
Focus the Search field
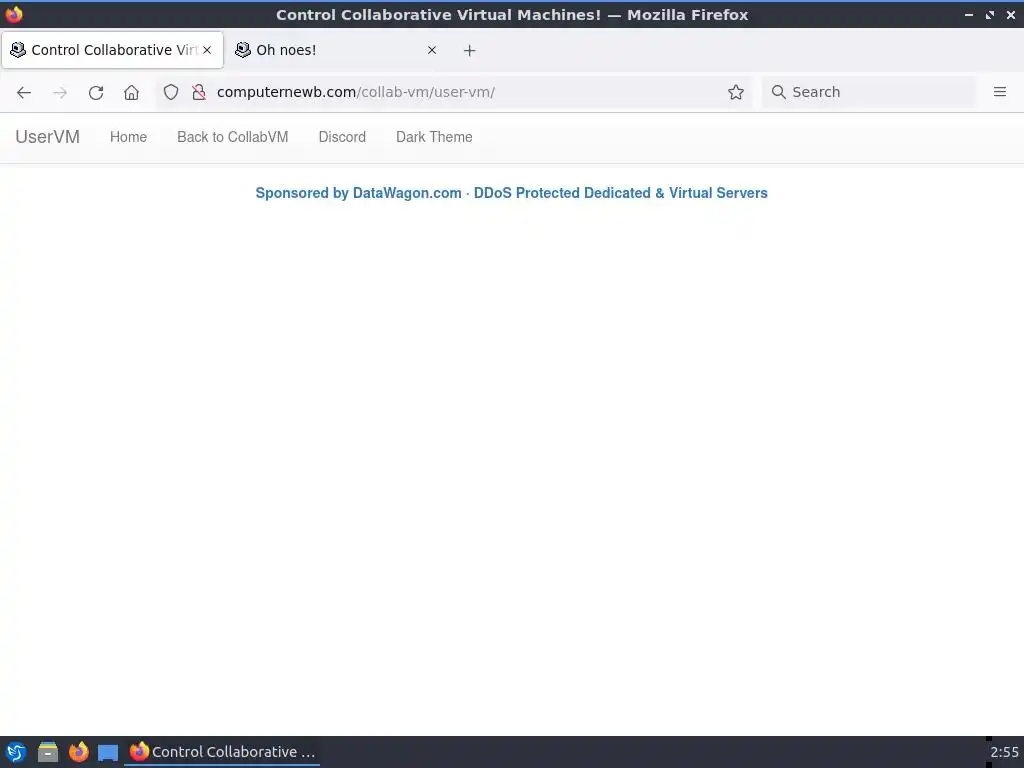click(869, 92)
